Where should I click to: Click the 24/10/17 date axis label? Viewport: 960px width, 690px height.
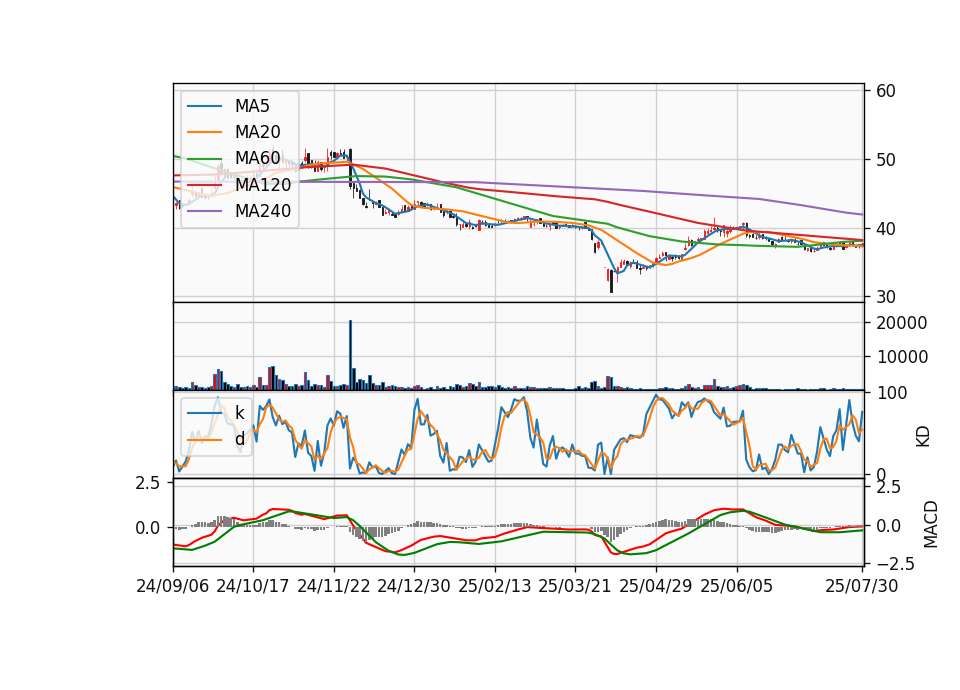252,586
